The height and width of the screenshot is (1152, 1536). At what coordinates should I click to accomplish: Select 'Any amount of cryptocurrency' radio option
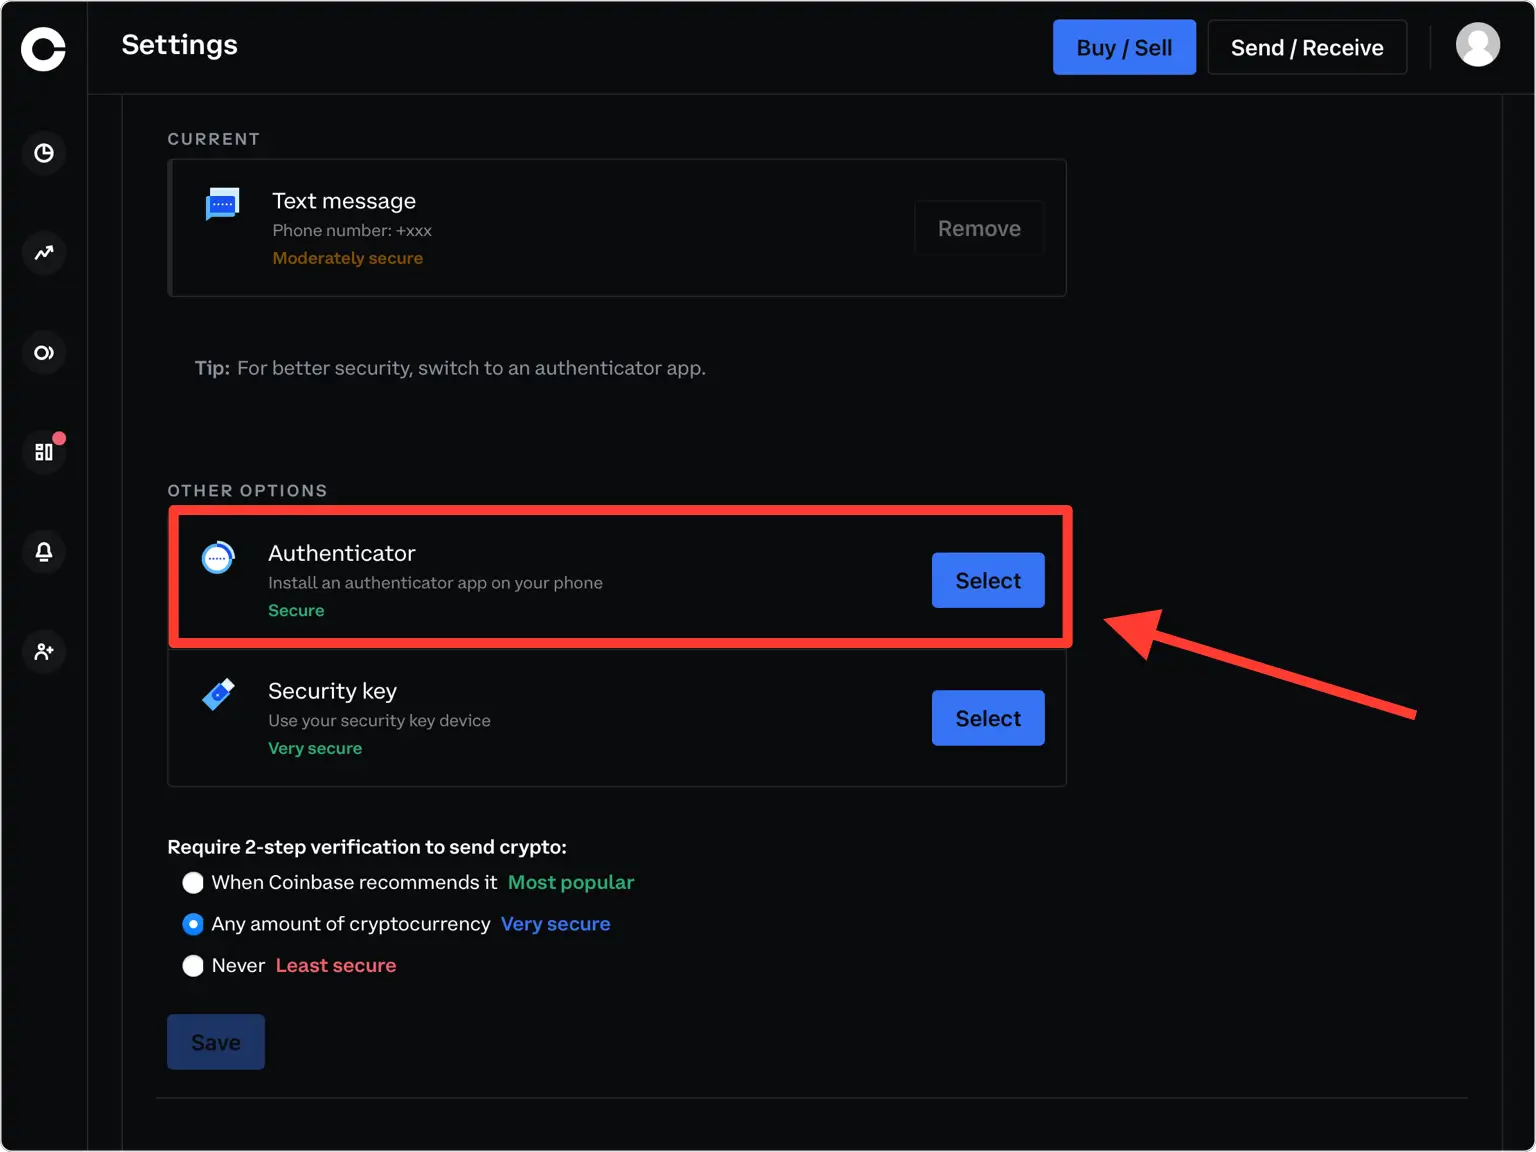pyautogui.click(x=193, y=925)
